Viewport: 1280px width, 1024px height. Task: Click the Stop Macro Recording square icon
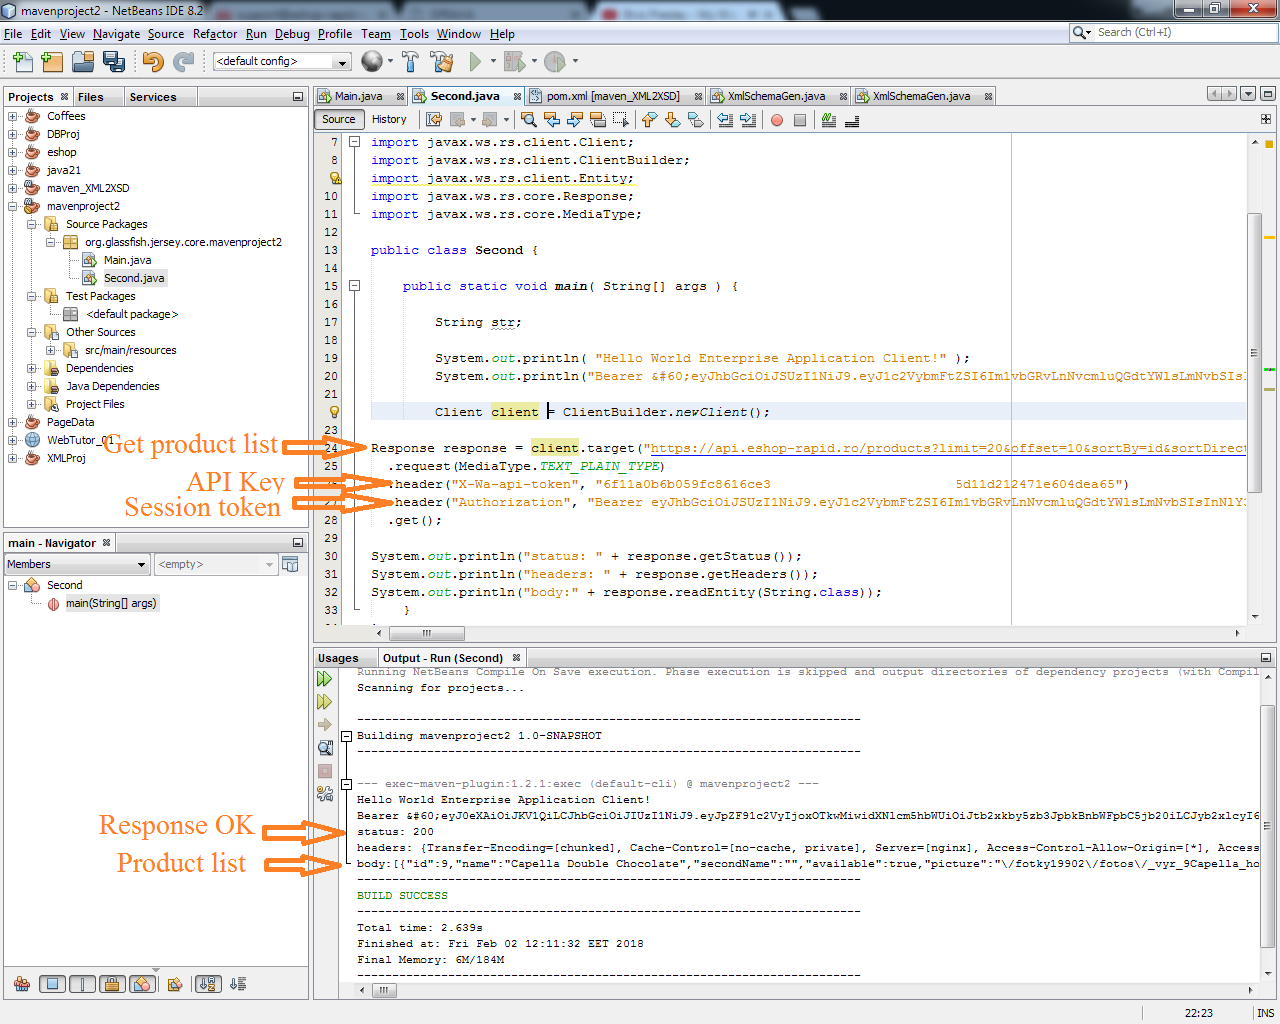tap(799, 120)
